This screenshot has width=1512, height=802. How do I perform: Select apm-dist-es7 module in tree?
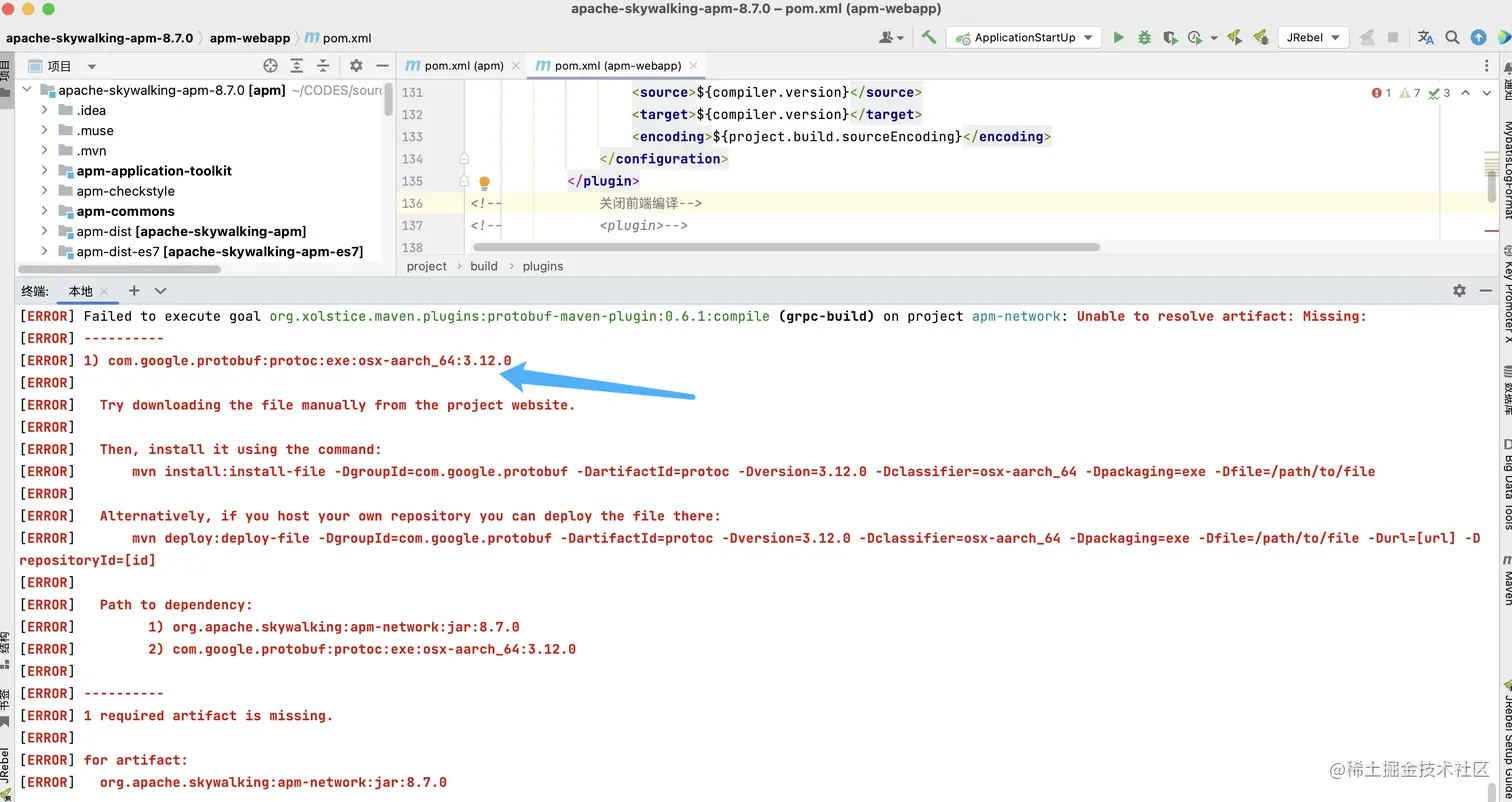[x=219, y=251]
